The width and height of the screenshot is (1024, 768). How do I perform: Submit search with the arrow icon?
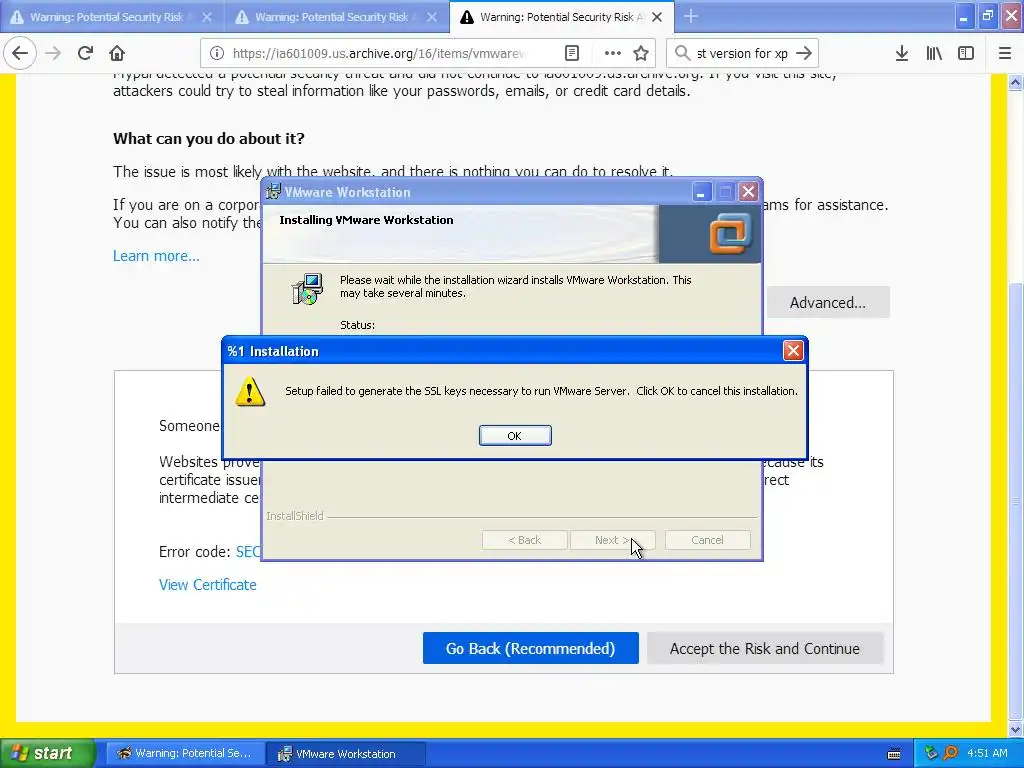click(x=804, y=53)
